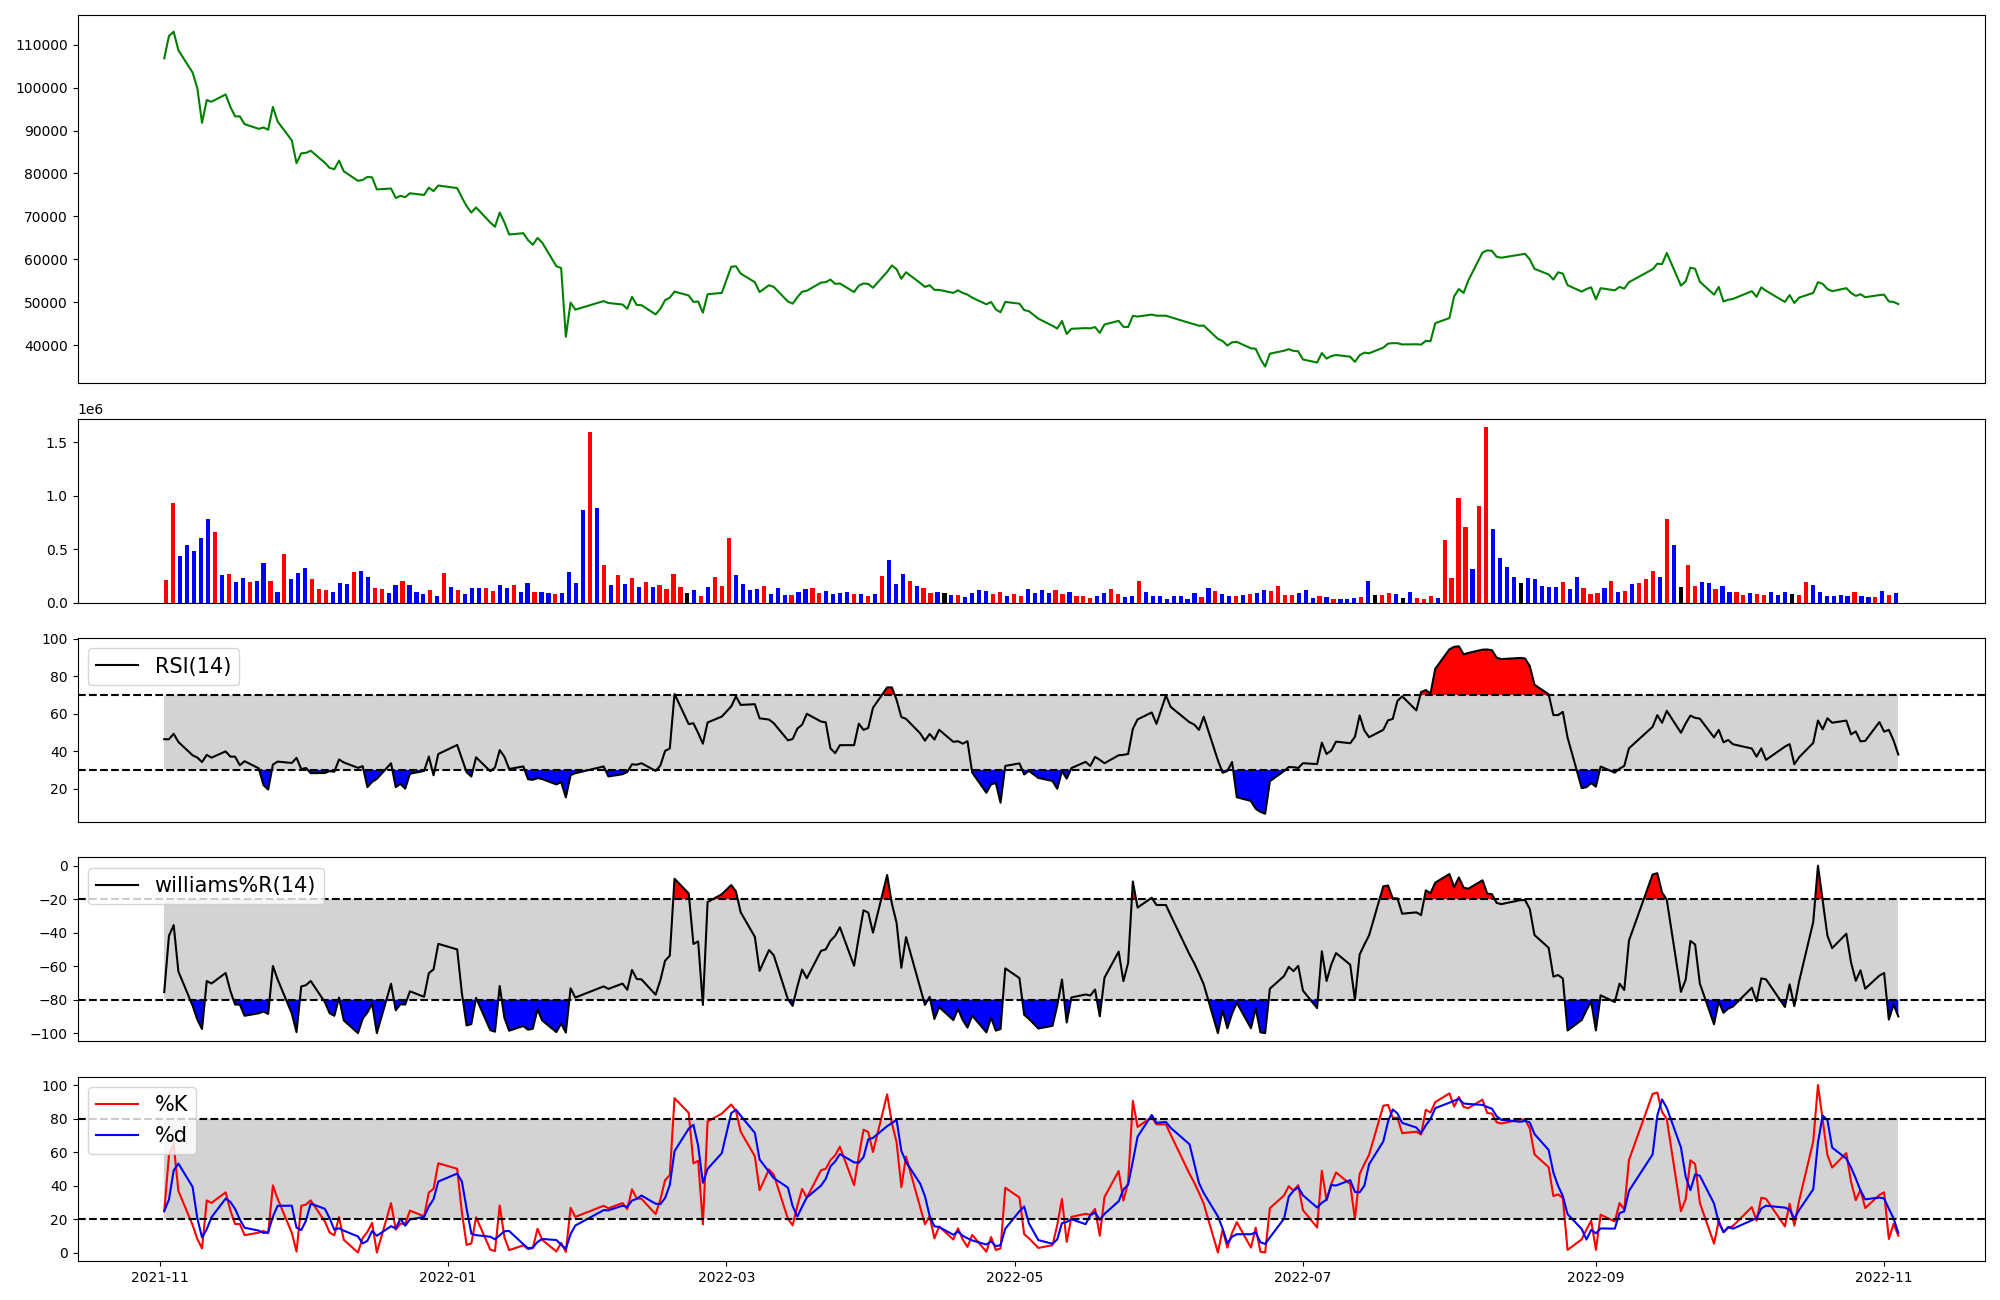2000x1300 pixels.
Task: Click the %d text in the stochastic legend
Action: click(x=170, y=1135)
